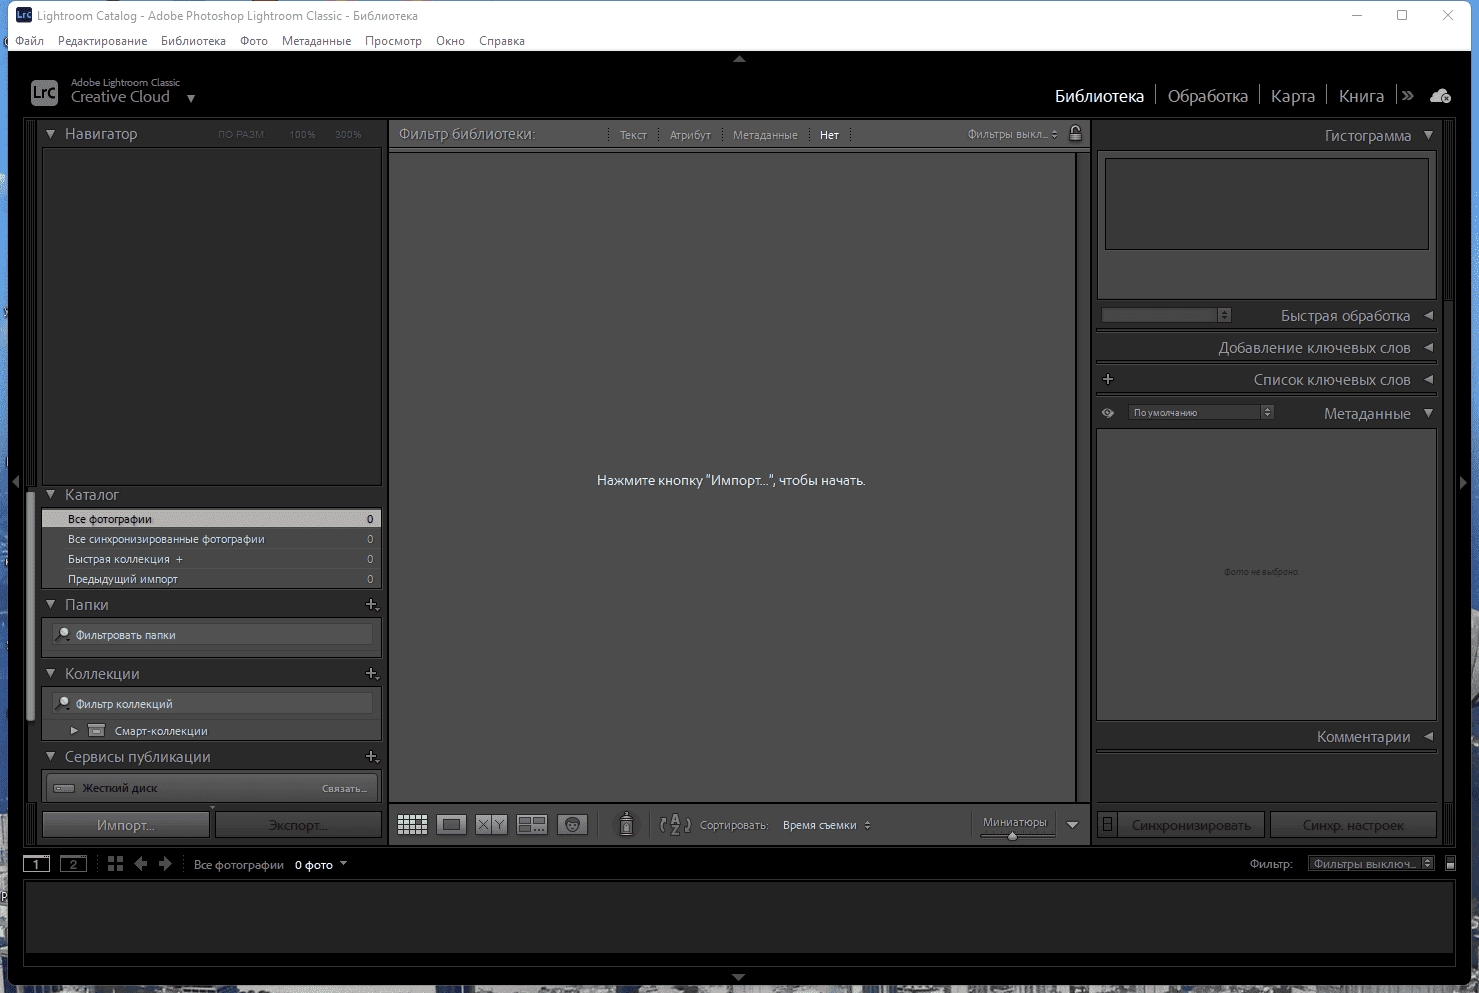Click the Фильтровать папки search field
1479x993 pixels.
[x=213, y=635]
